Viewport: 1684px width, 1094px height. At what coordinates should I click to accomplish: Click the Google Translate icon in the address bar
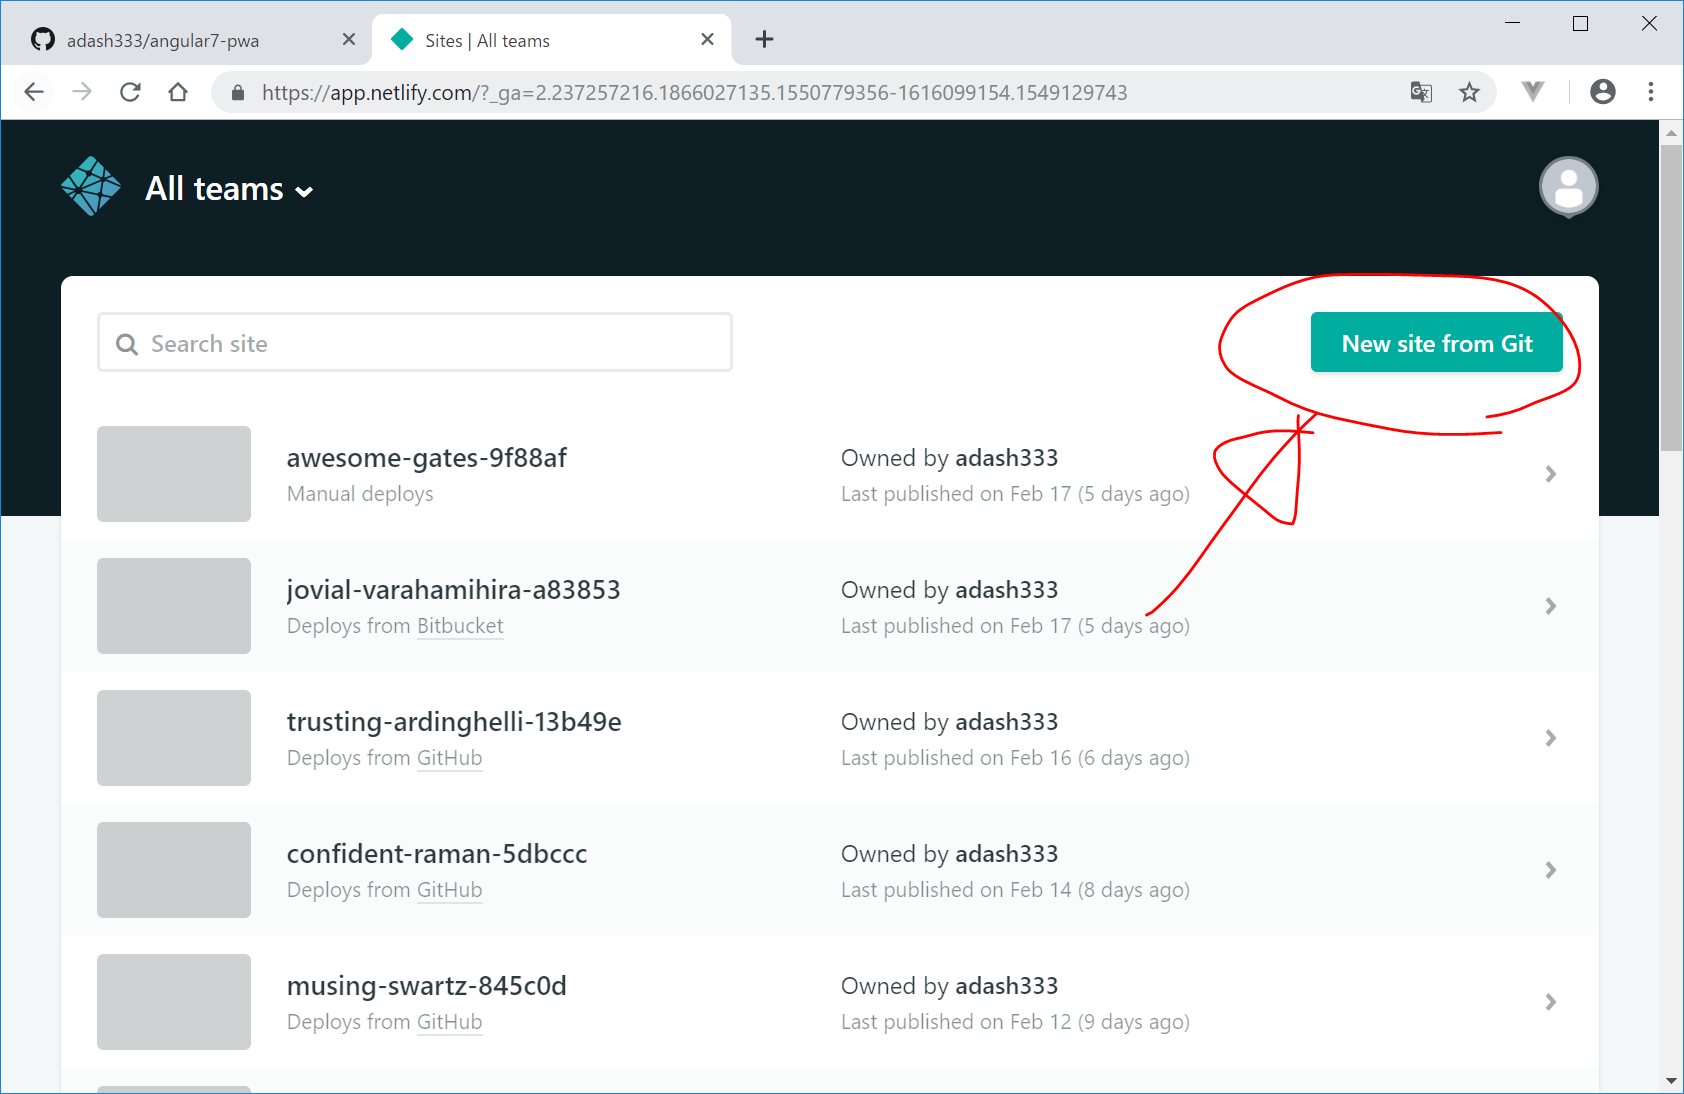pos(1421,92)
